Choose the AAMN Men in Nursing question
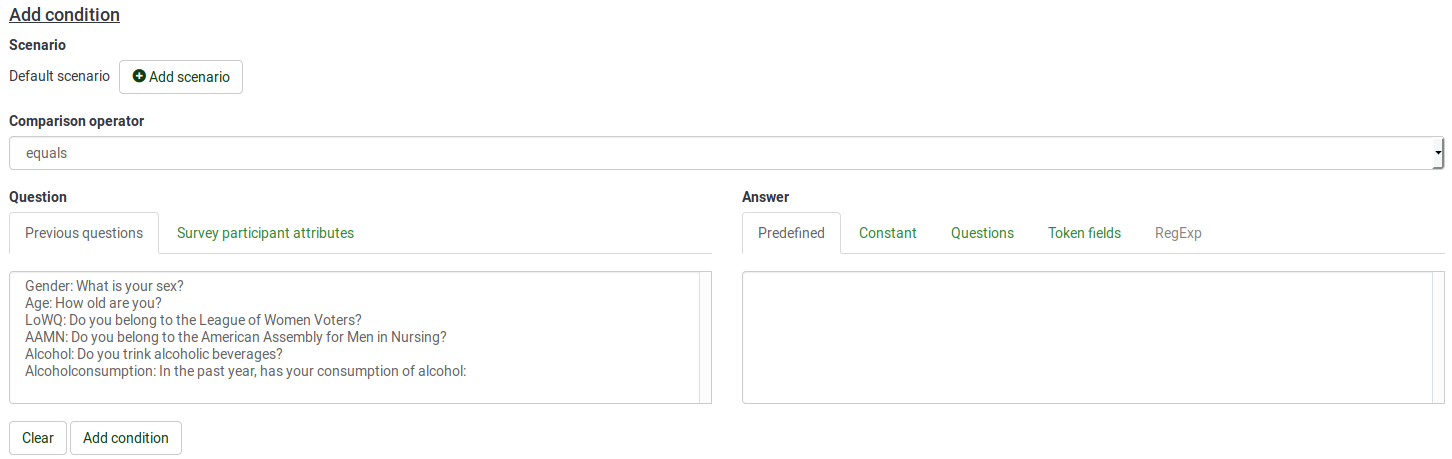Viewport: 1452px width, 459px height. (235, 337)
